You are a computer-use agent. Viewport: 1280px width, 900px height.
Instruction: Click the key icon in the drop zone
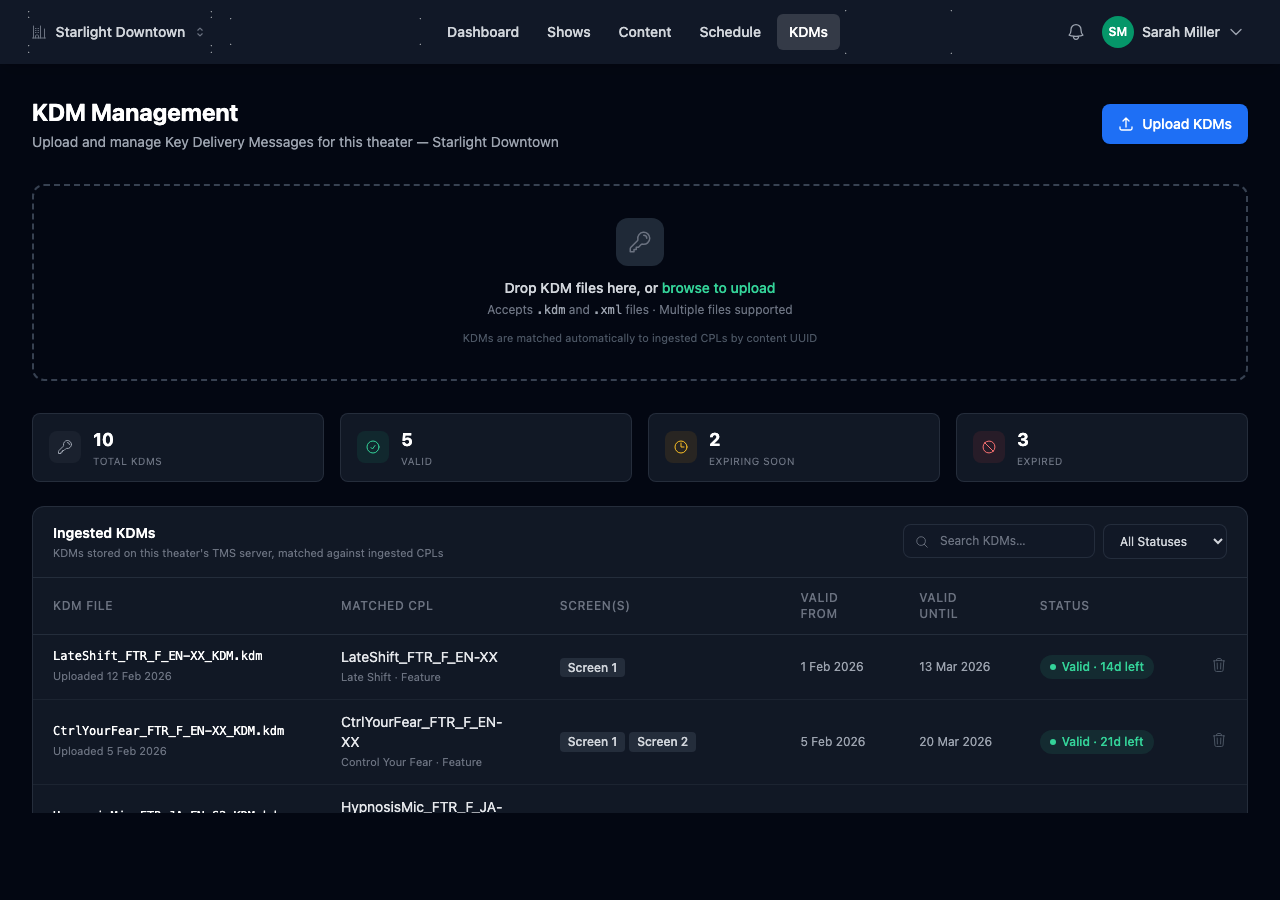tap(640, 242)
